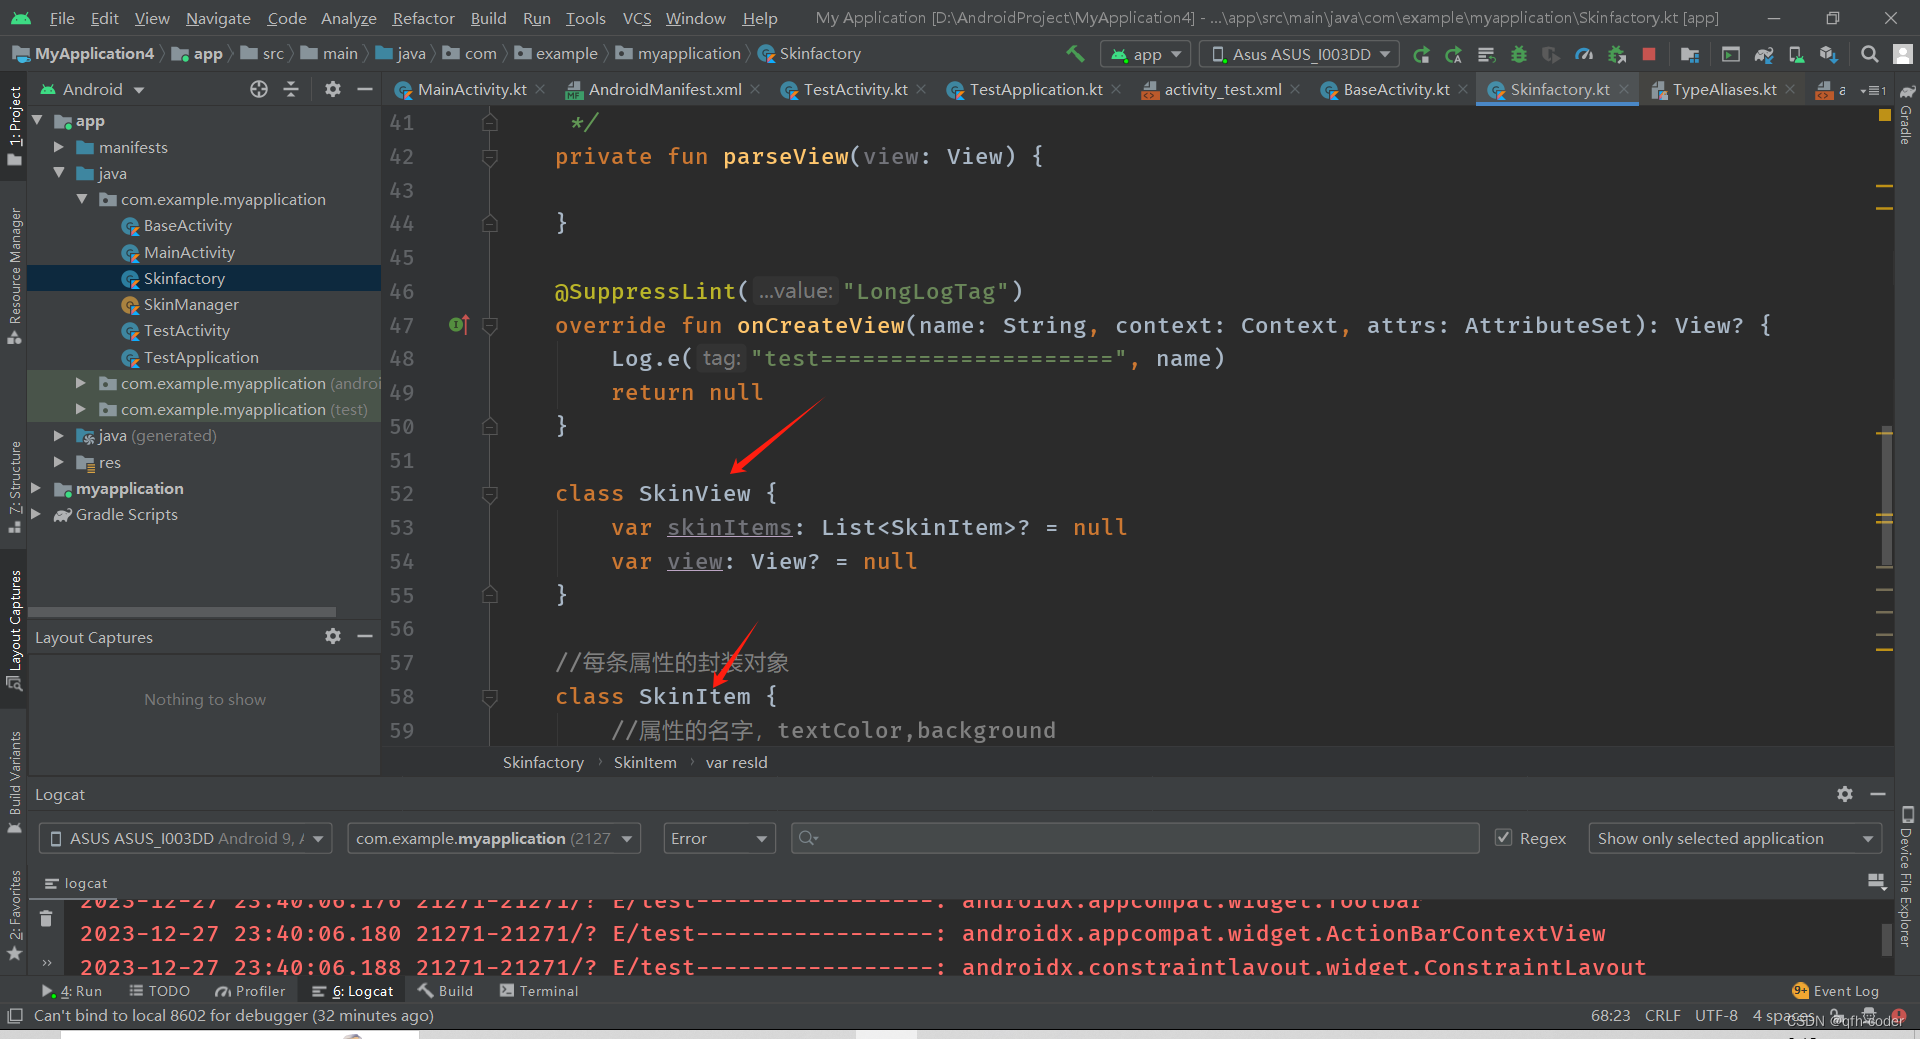Click the Search Everywhere magnifier icon
Screen dimensions: 1920x1039
(x=1869, y=55)
